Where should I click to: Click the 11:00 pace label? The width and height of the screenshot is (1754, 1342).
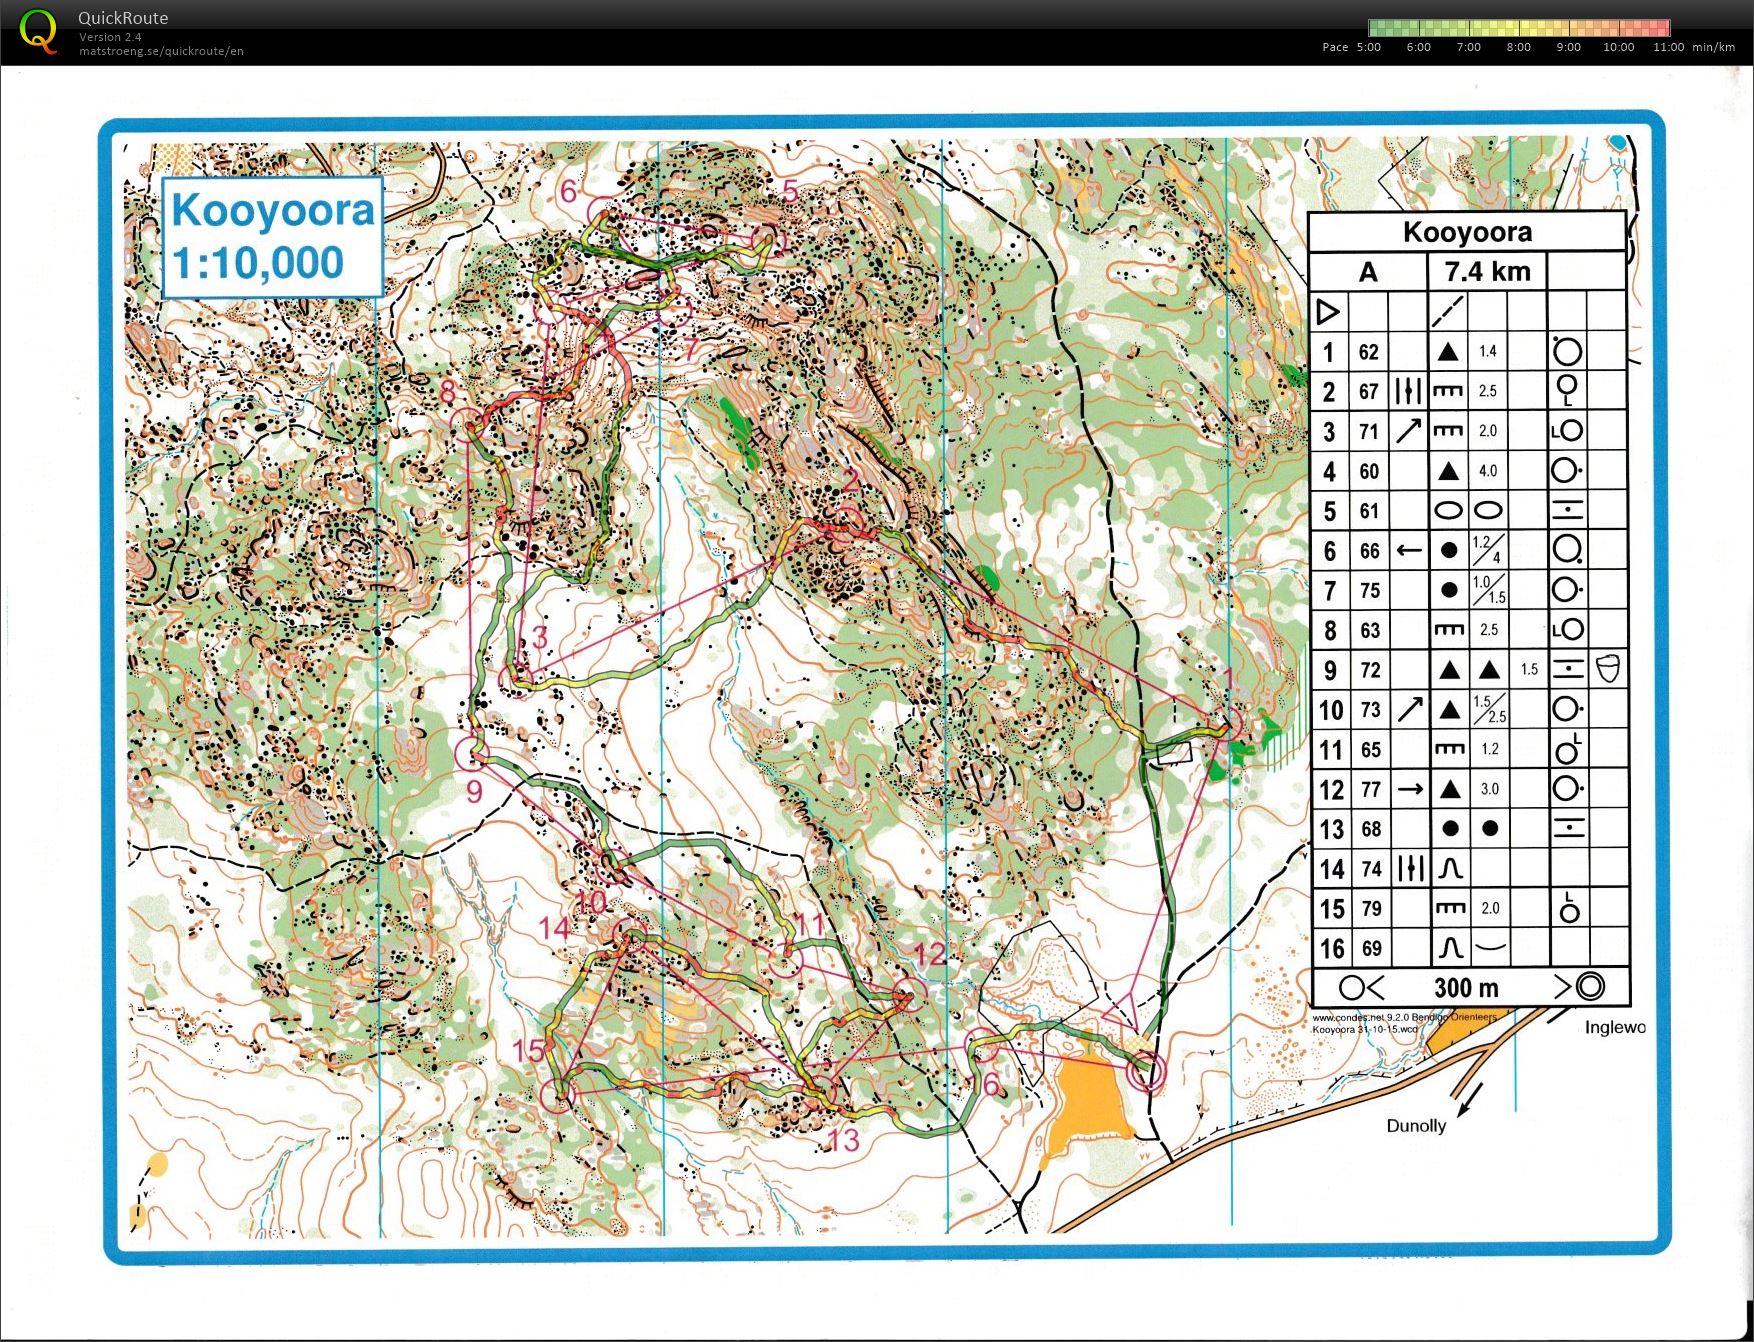[1668, 47]
